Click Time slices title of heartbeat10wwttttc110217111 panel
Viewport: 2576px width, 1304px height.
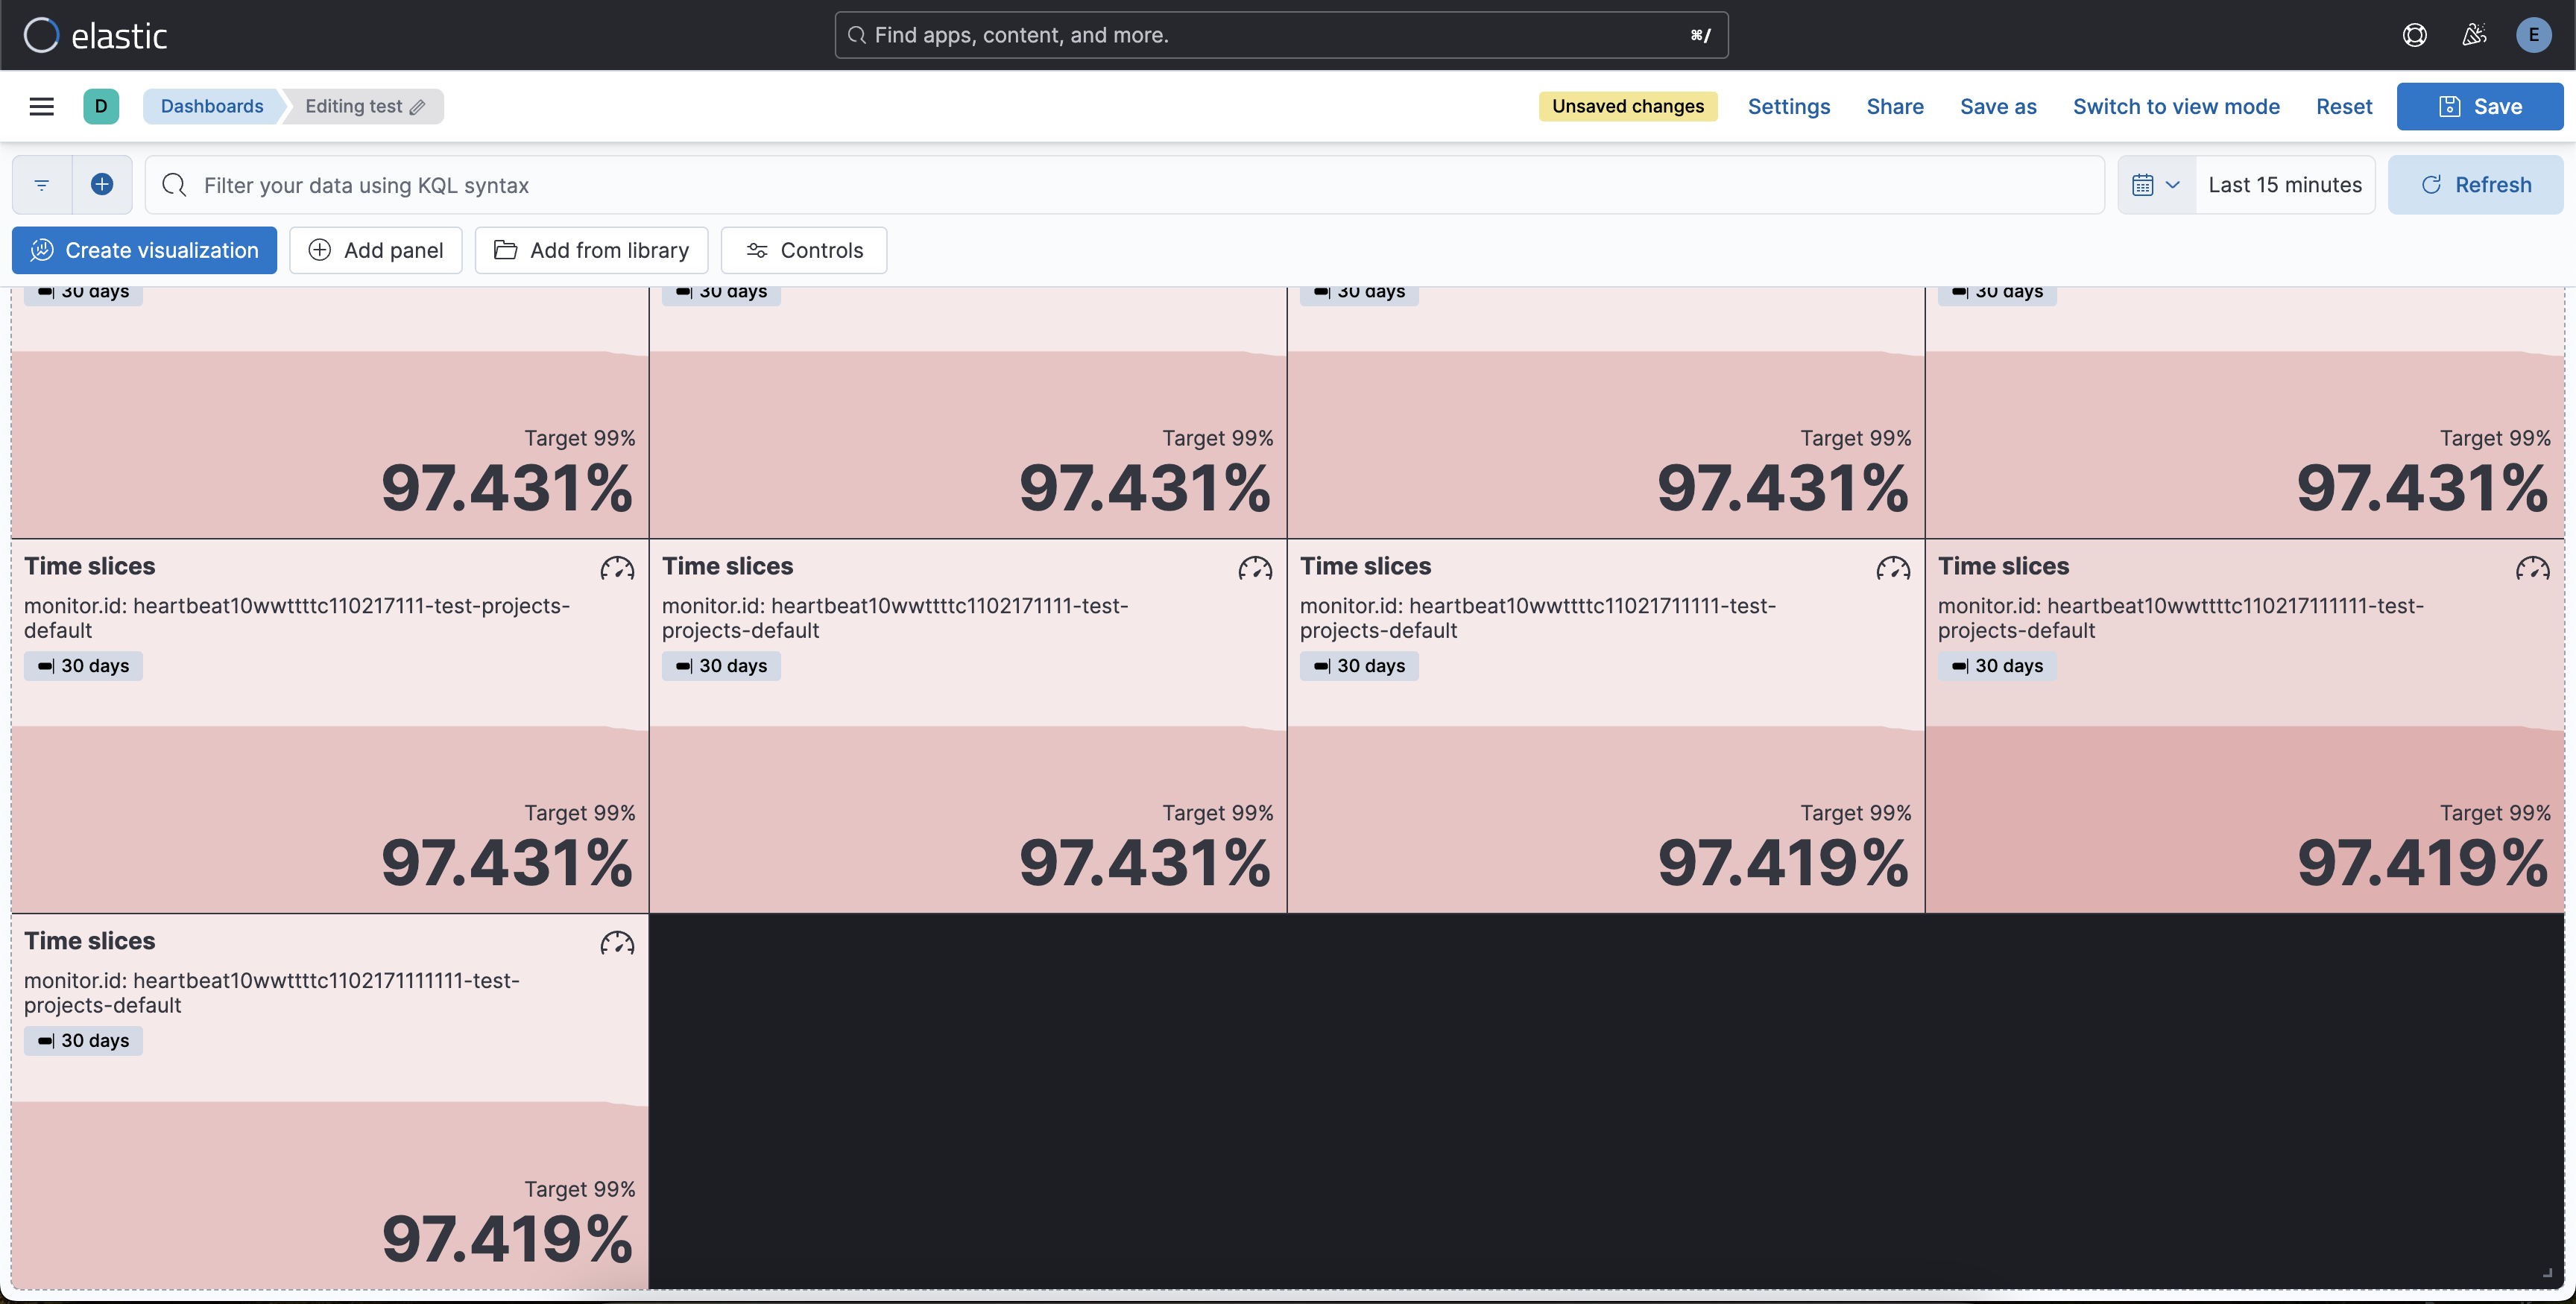pos(90,566)
